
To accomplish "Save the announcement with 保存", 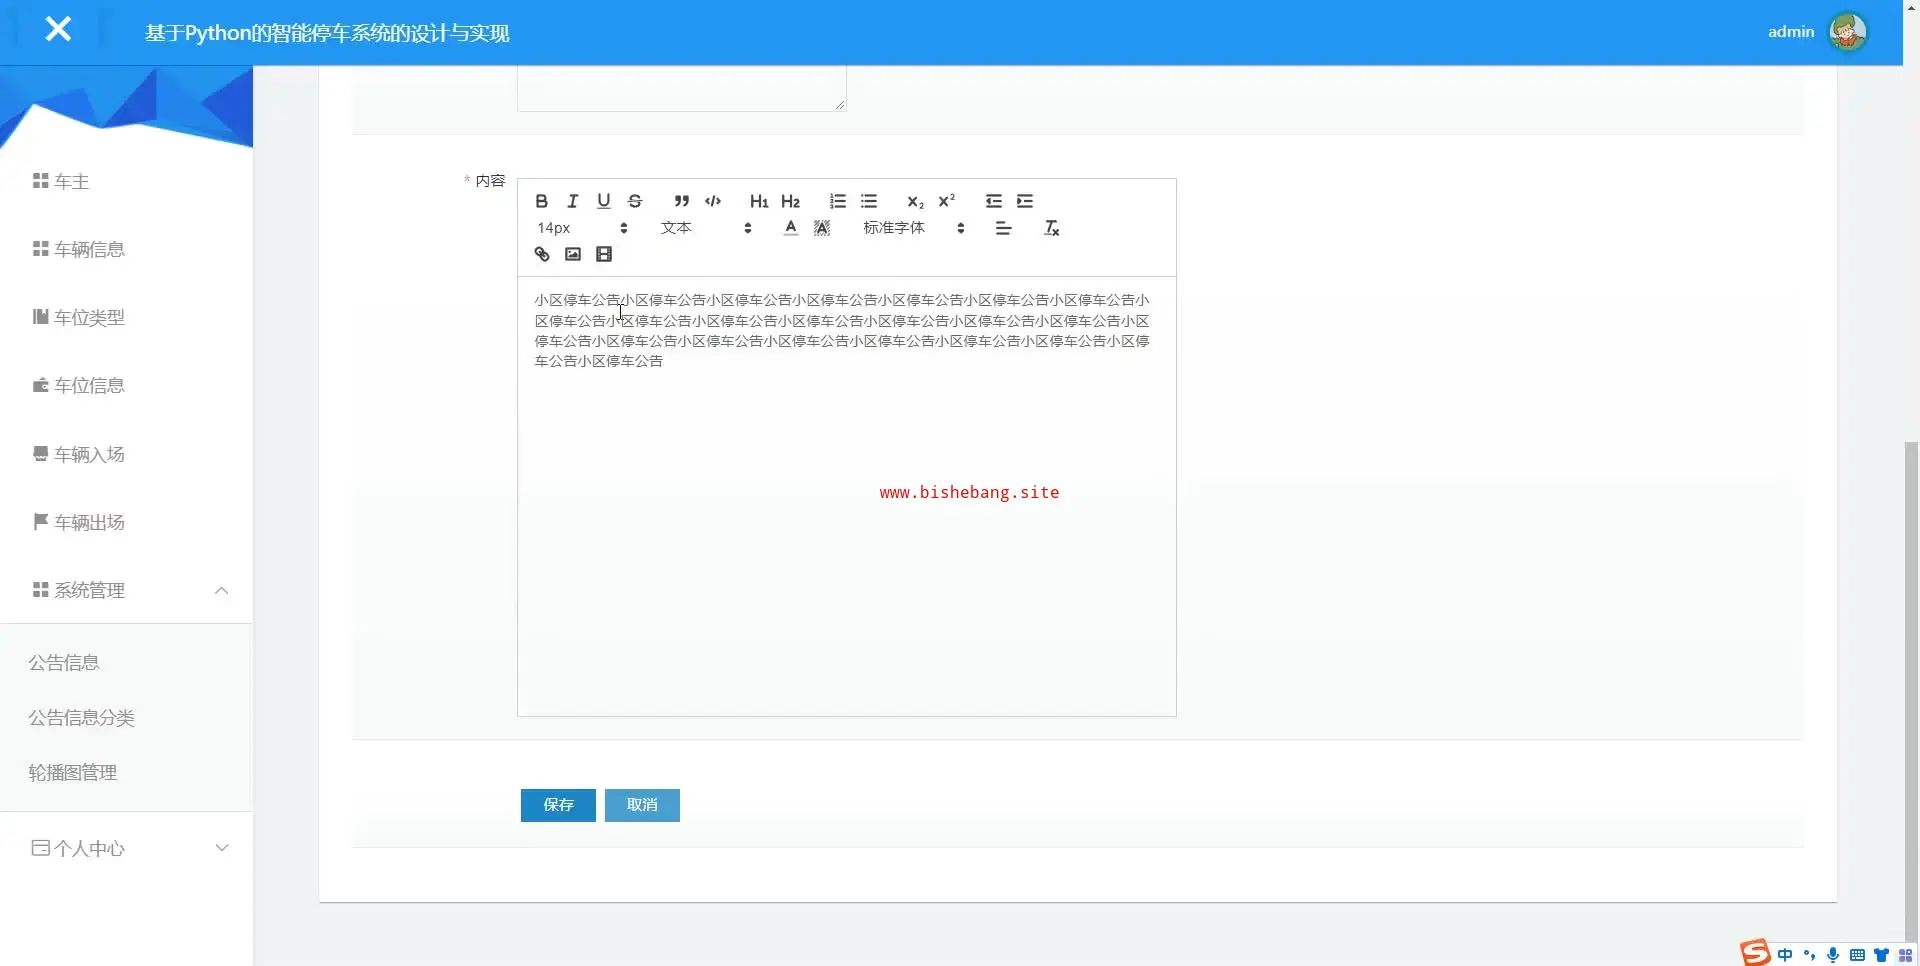I will tap(558, 805).
